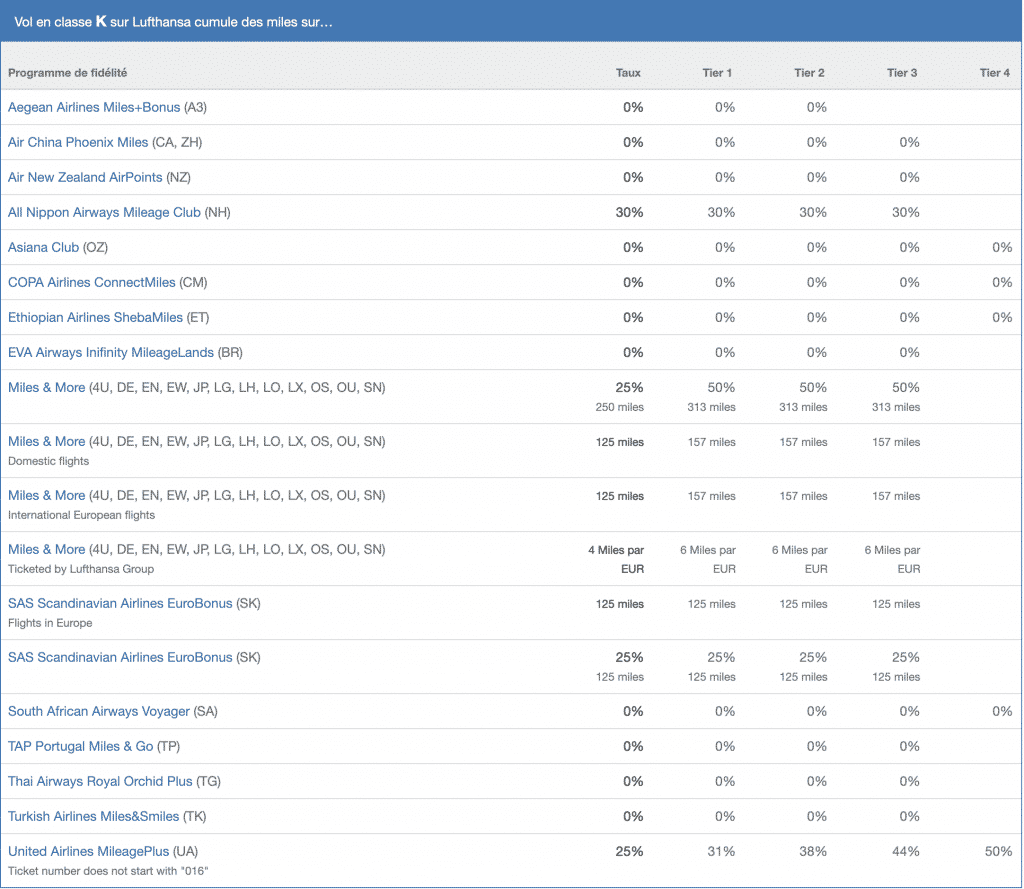Select the 50% Tier 4 value for United Airlines
The width and height of the screenshot is (1024, 889).
(x=999, y=852)
